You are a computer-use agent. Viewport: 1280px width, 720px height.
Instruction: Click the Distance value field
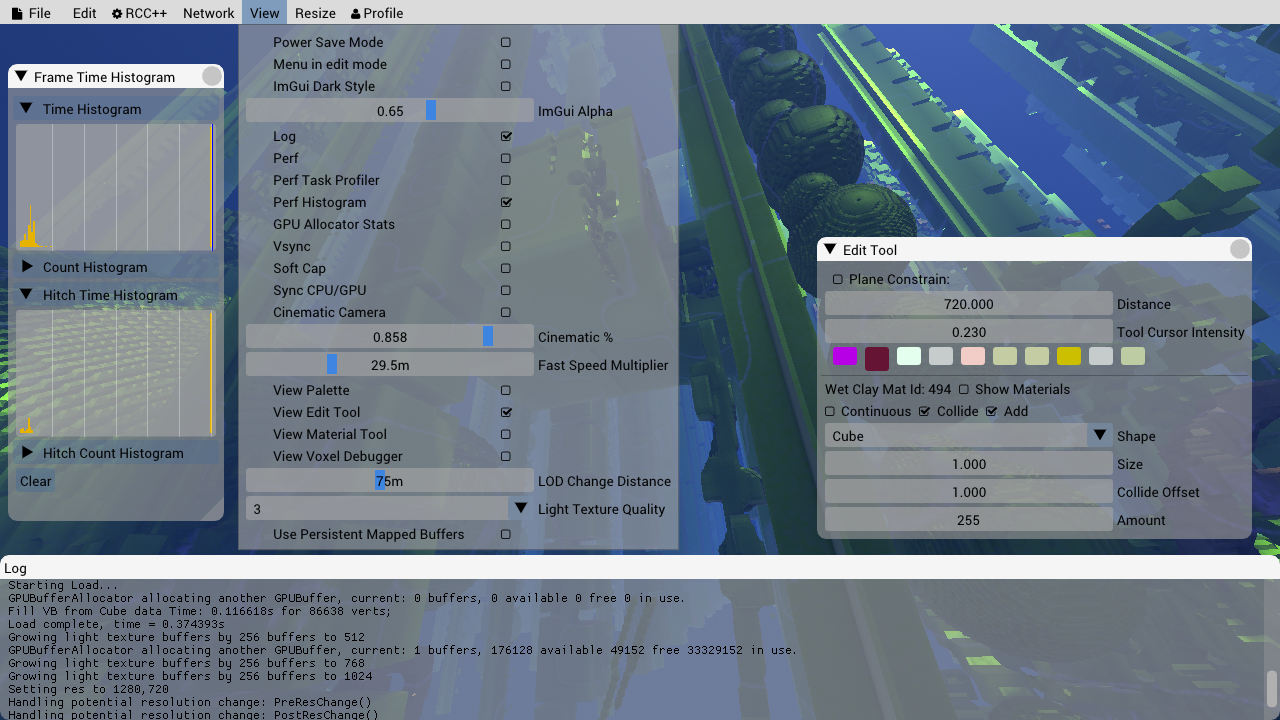click(969, 304)
